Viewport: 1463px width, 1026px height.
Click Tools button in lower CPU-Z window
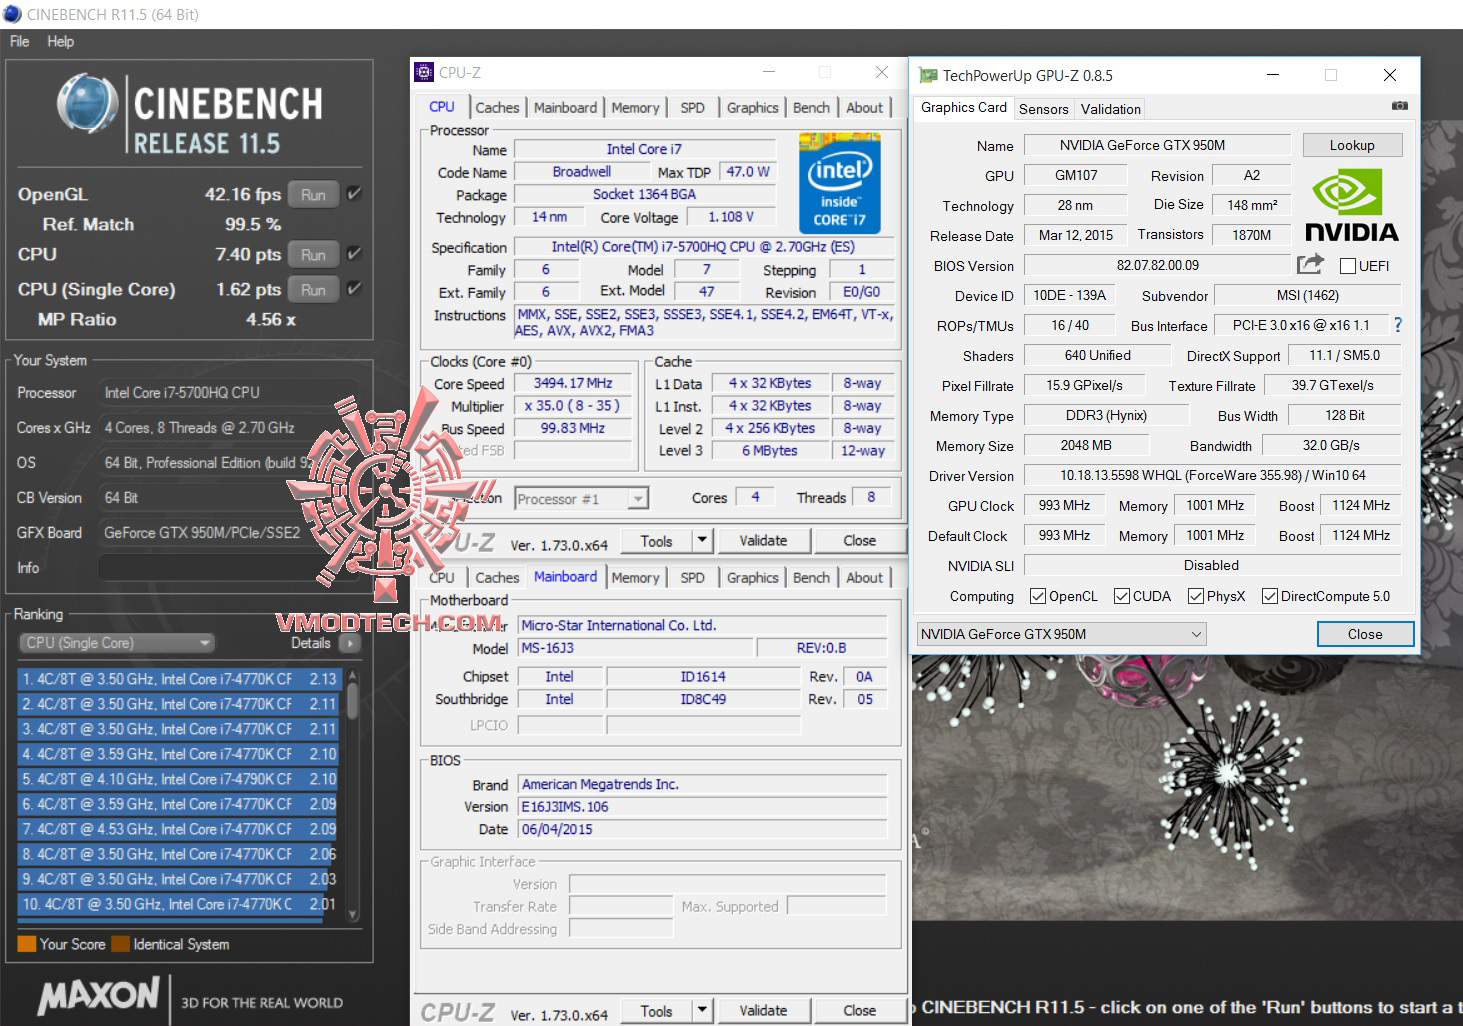(656, 1011)
